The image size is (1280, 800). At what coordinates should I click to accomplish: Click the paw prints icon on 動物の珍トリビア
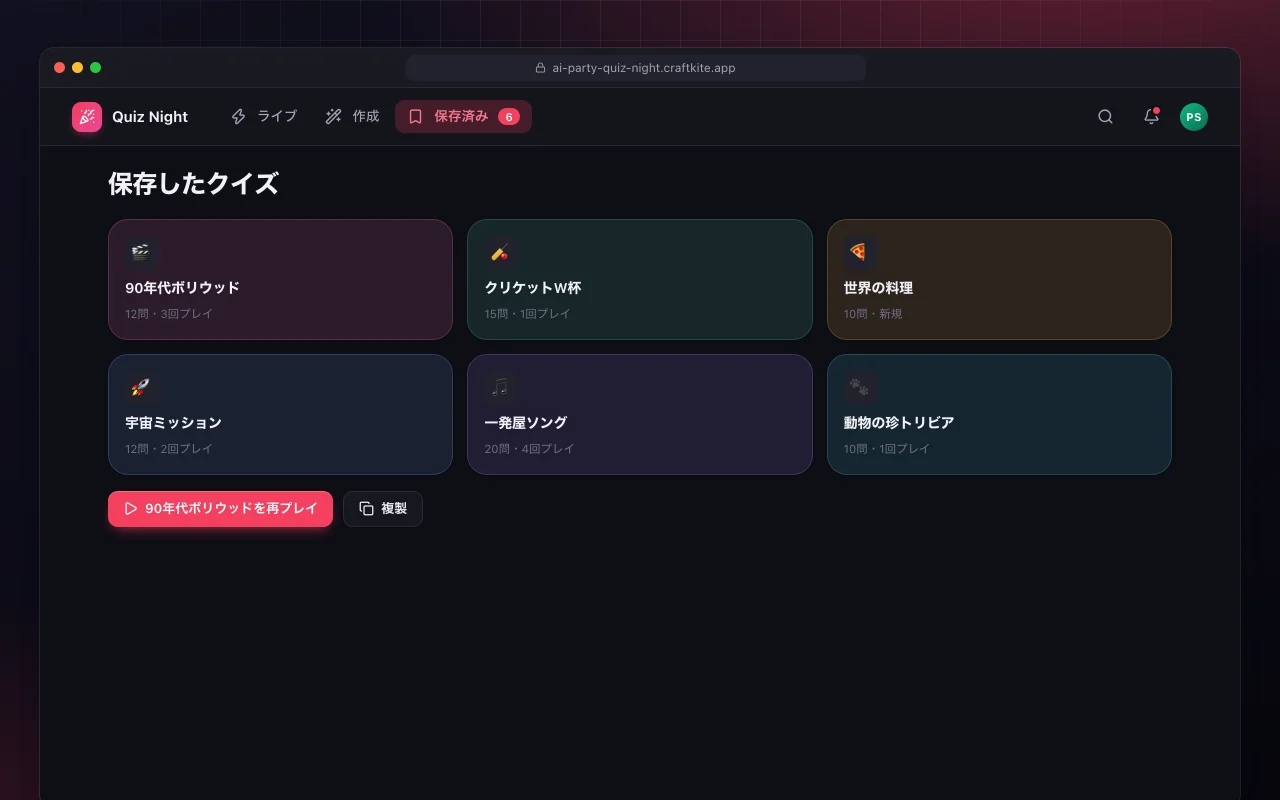860,388
